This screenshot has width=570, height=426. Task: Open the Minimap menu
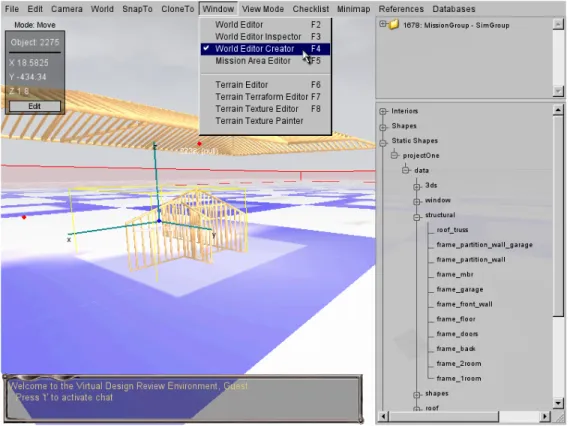pyautogui.click(x=353, y=9)
